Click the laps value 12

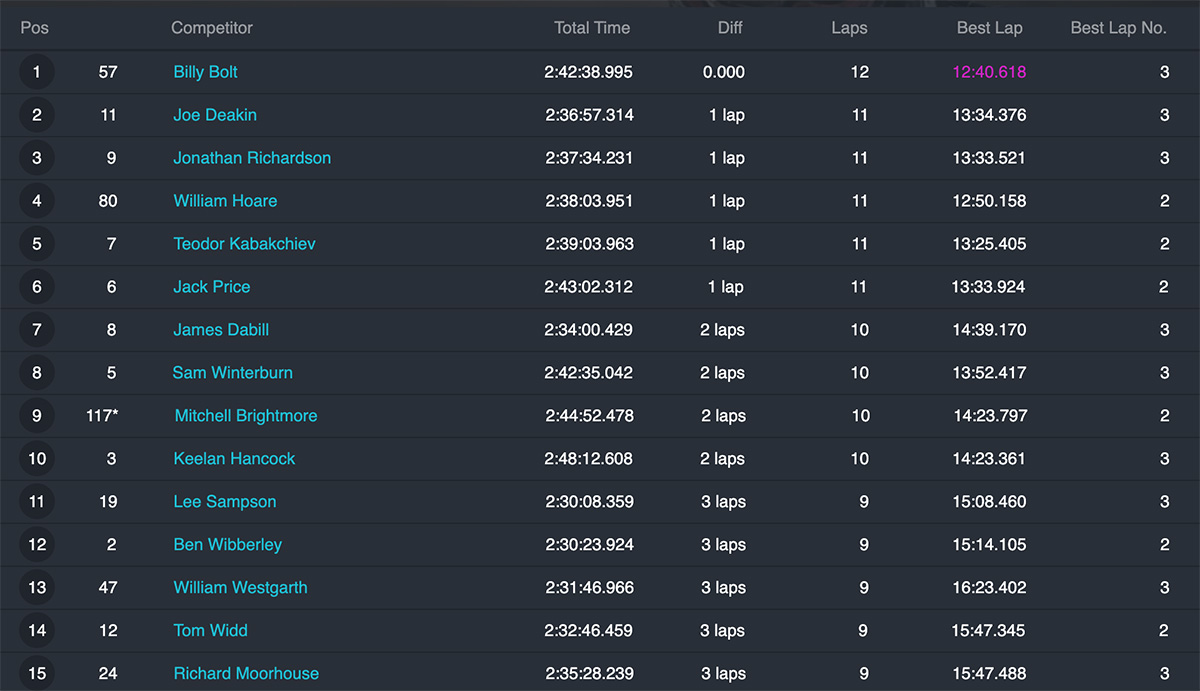tap(860, 72)
